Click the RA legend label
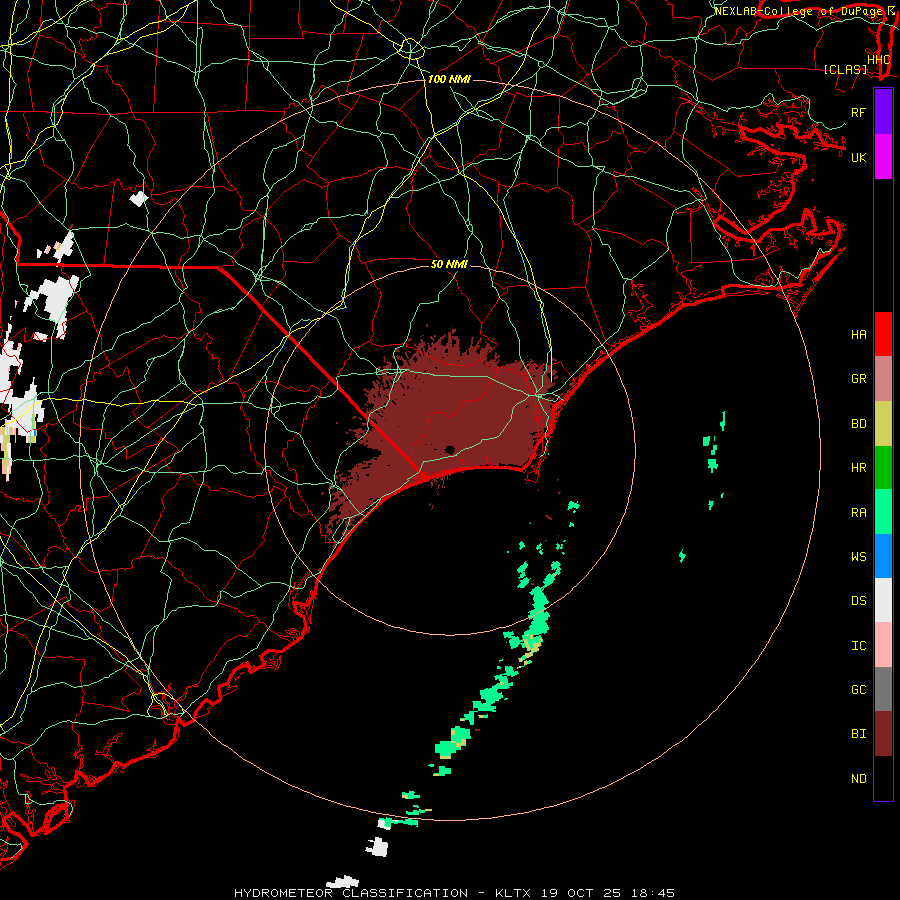Image resolution: width=900 pixels, height=900 pixels. click(858, 513)
